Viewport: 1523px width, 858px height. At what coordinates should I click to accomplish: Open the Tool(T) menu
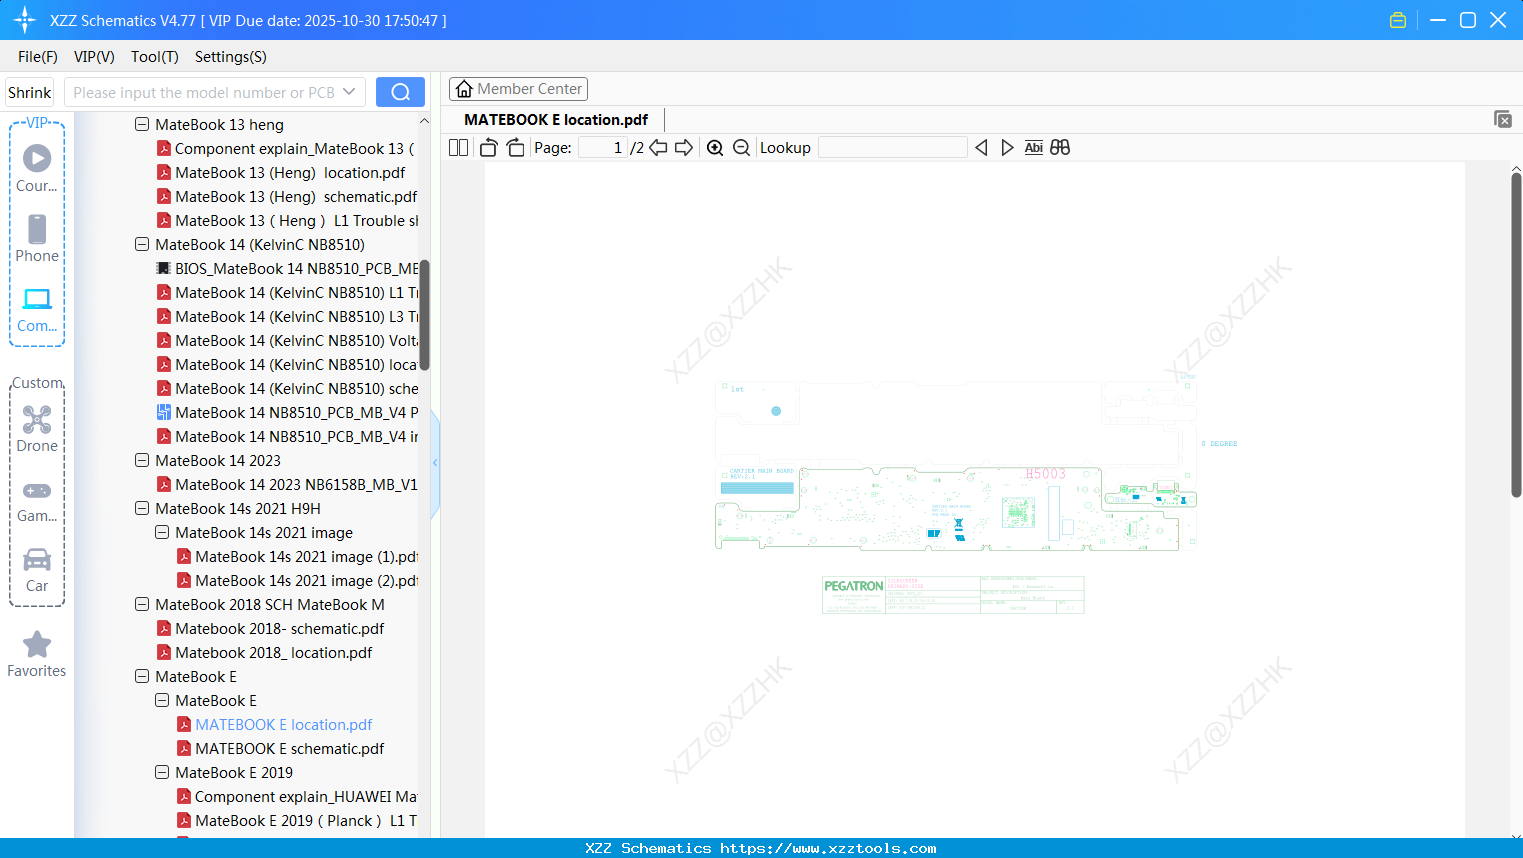point(154,57)
